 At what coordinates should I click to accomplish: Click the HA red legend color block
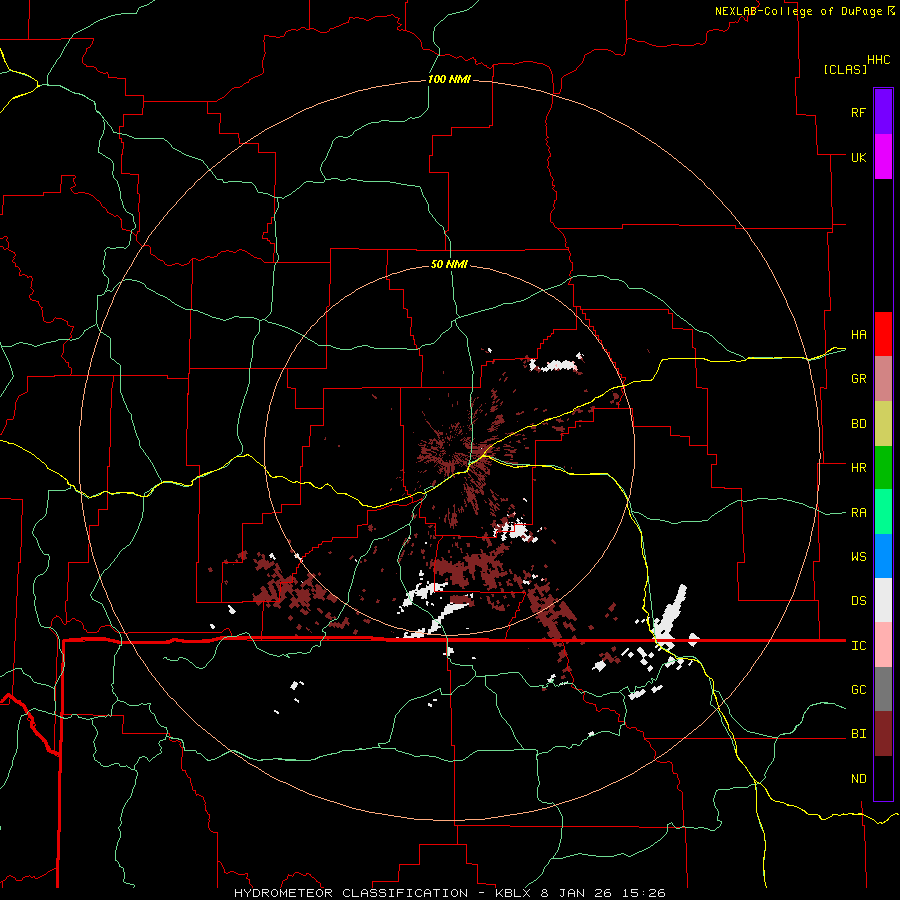tap(883, 334)
